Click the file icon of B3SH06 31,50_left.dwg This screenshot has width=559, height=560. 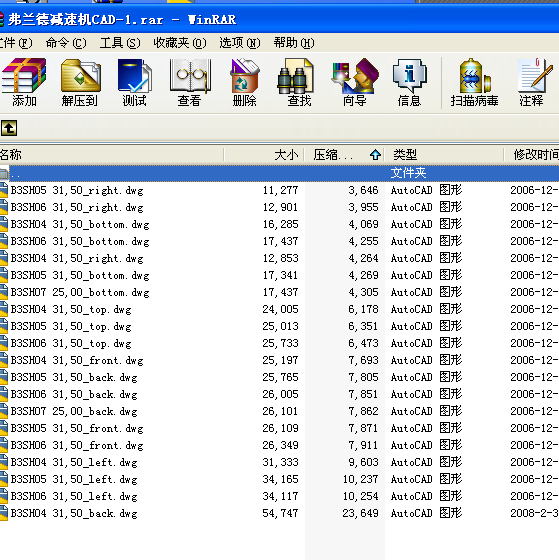click(x=4, y=496)
